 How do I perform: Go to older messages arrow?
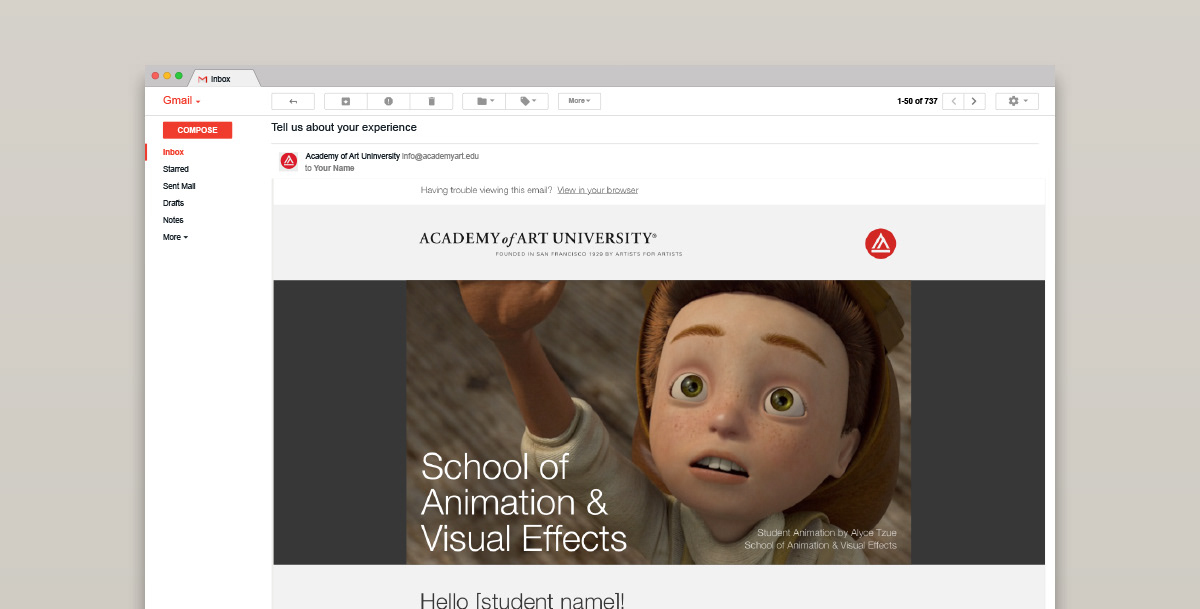(x=975, y=101)
